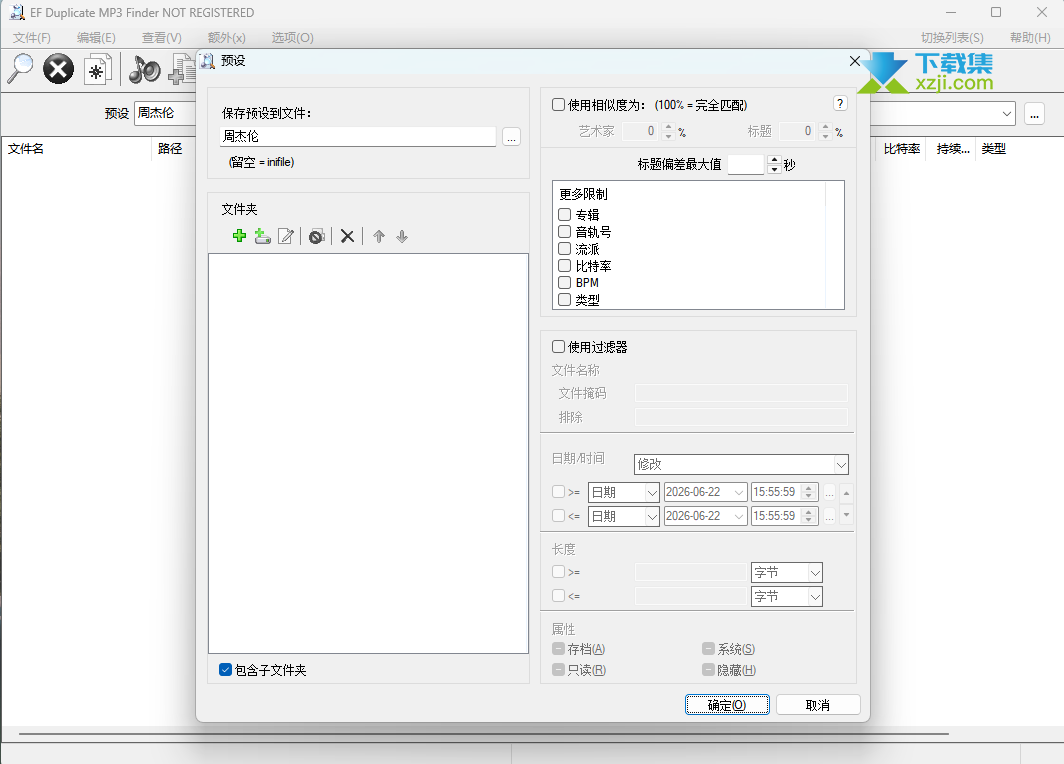The width and height of the screenshot is (1064, 764).
Task: Toggle the 只读(R) attribute checkbox
Action: (x=558, y=670)
